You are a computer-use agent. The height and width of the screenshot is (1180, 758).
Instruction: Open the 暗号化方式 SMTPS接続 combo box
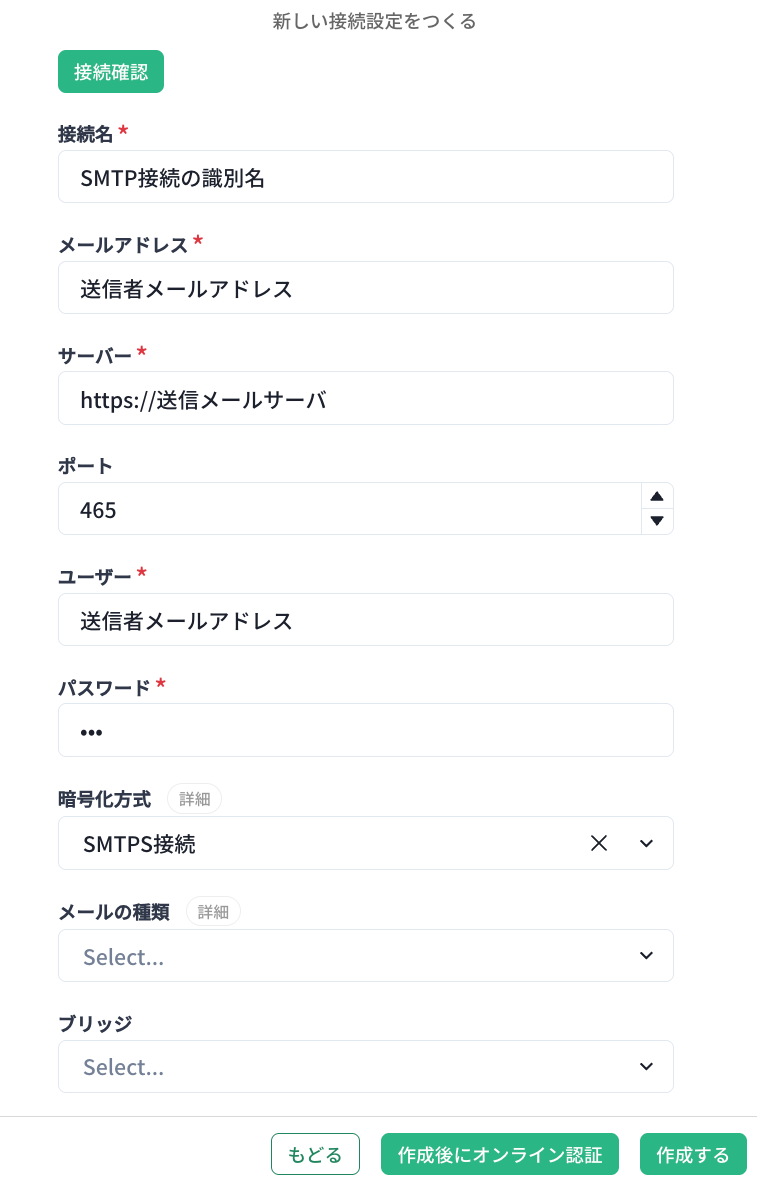pyautogui.click(x=320, y=843)
